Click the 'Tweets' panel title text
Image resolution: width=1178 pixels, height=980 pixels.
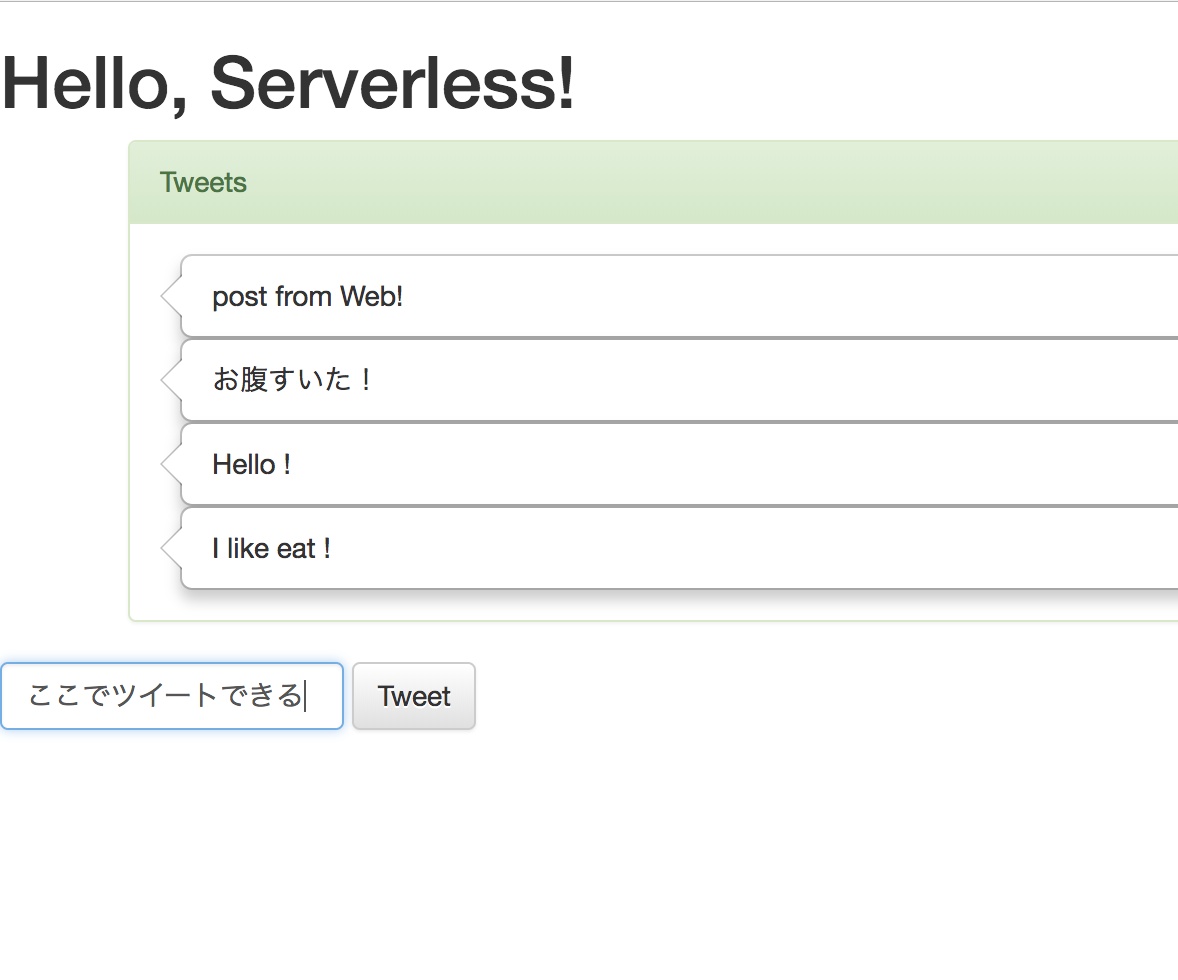pyautogui.click(x=203, y=183)
